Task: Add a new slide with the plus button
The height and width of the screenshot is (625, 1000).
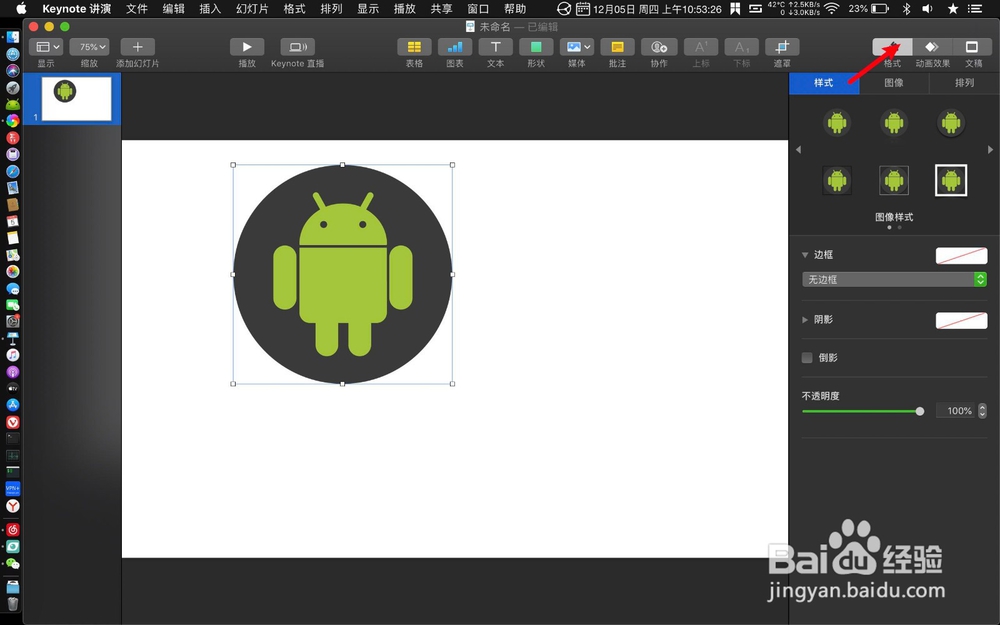Action: 137,47
